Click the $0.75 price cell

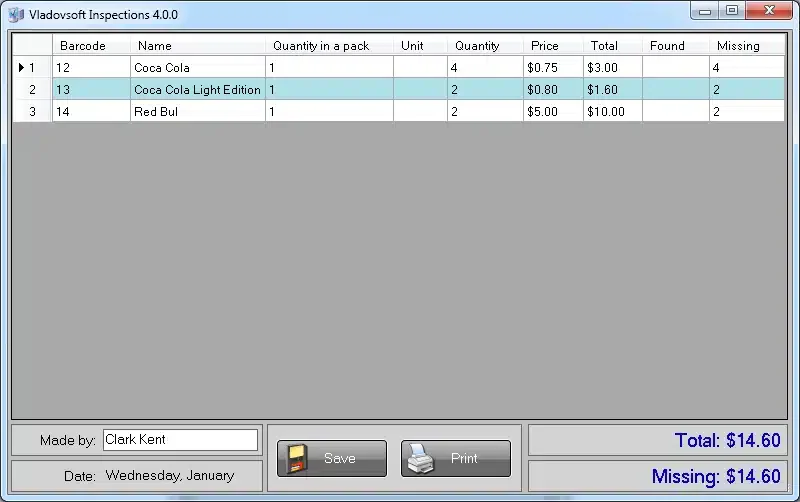[x=554, y=67]
